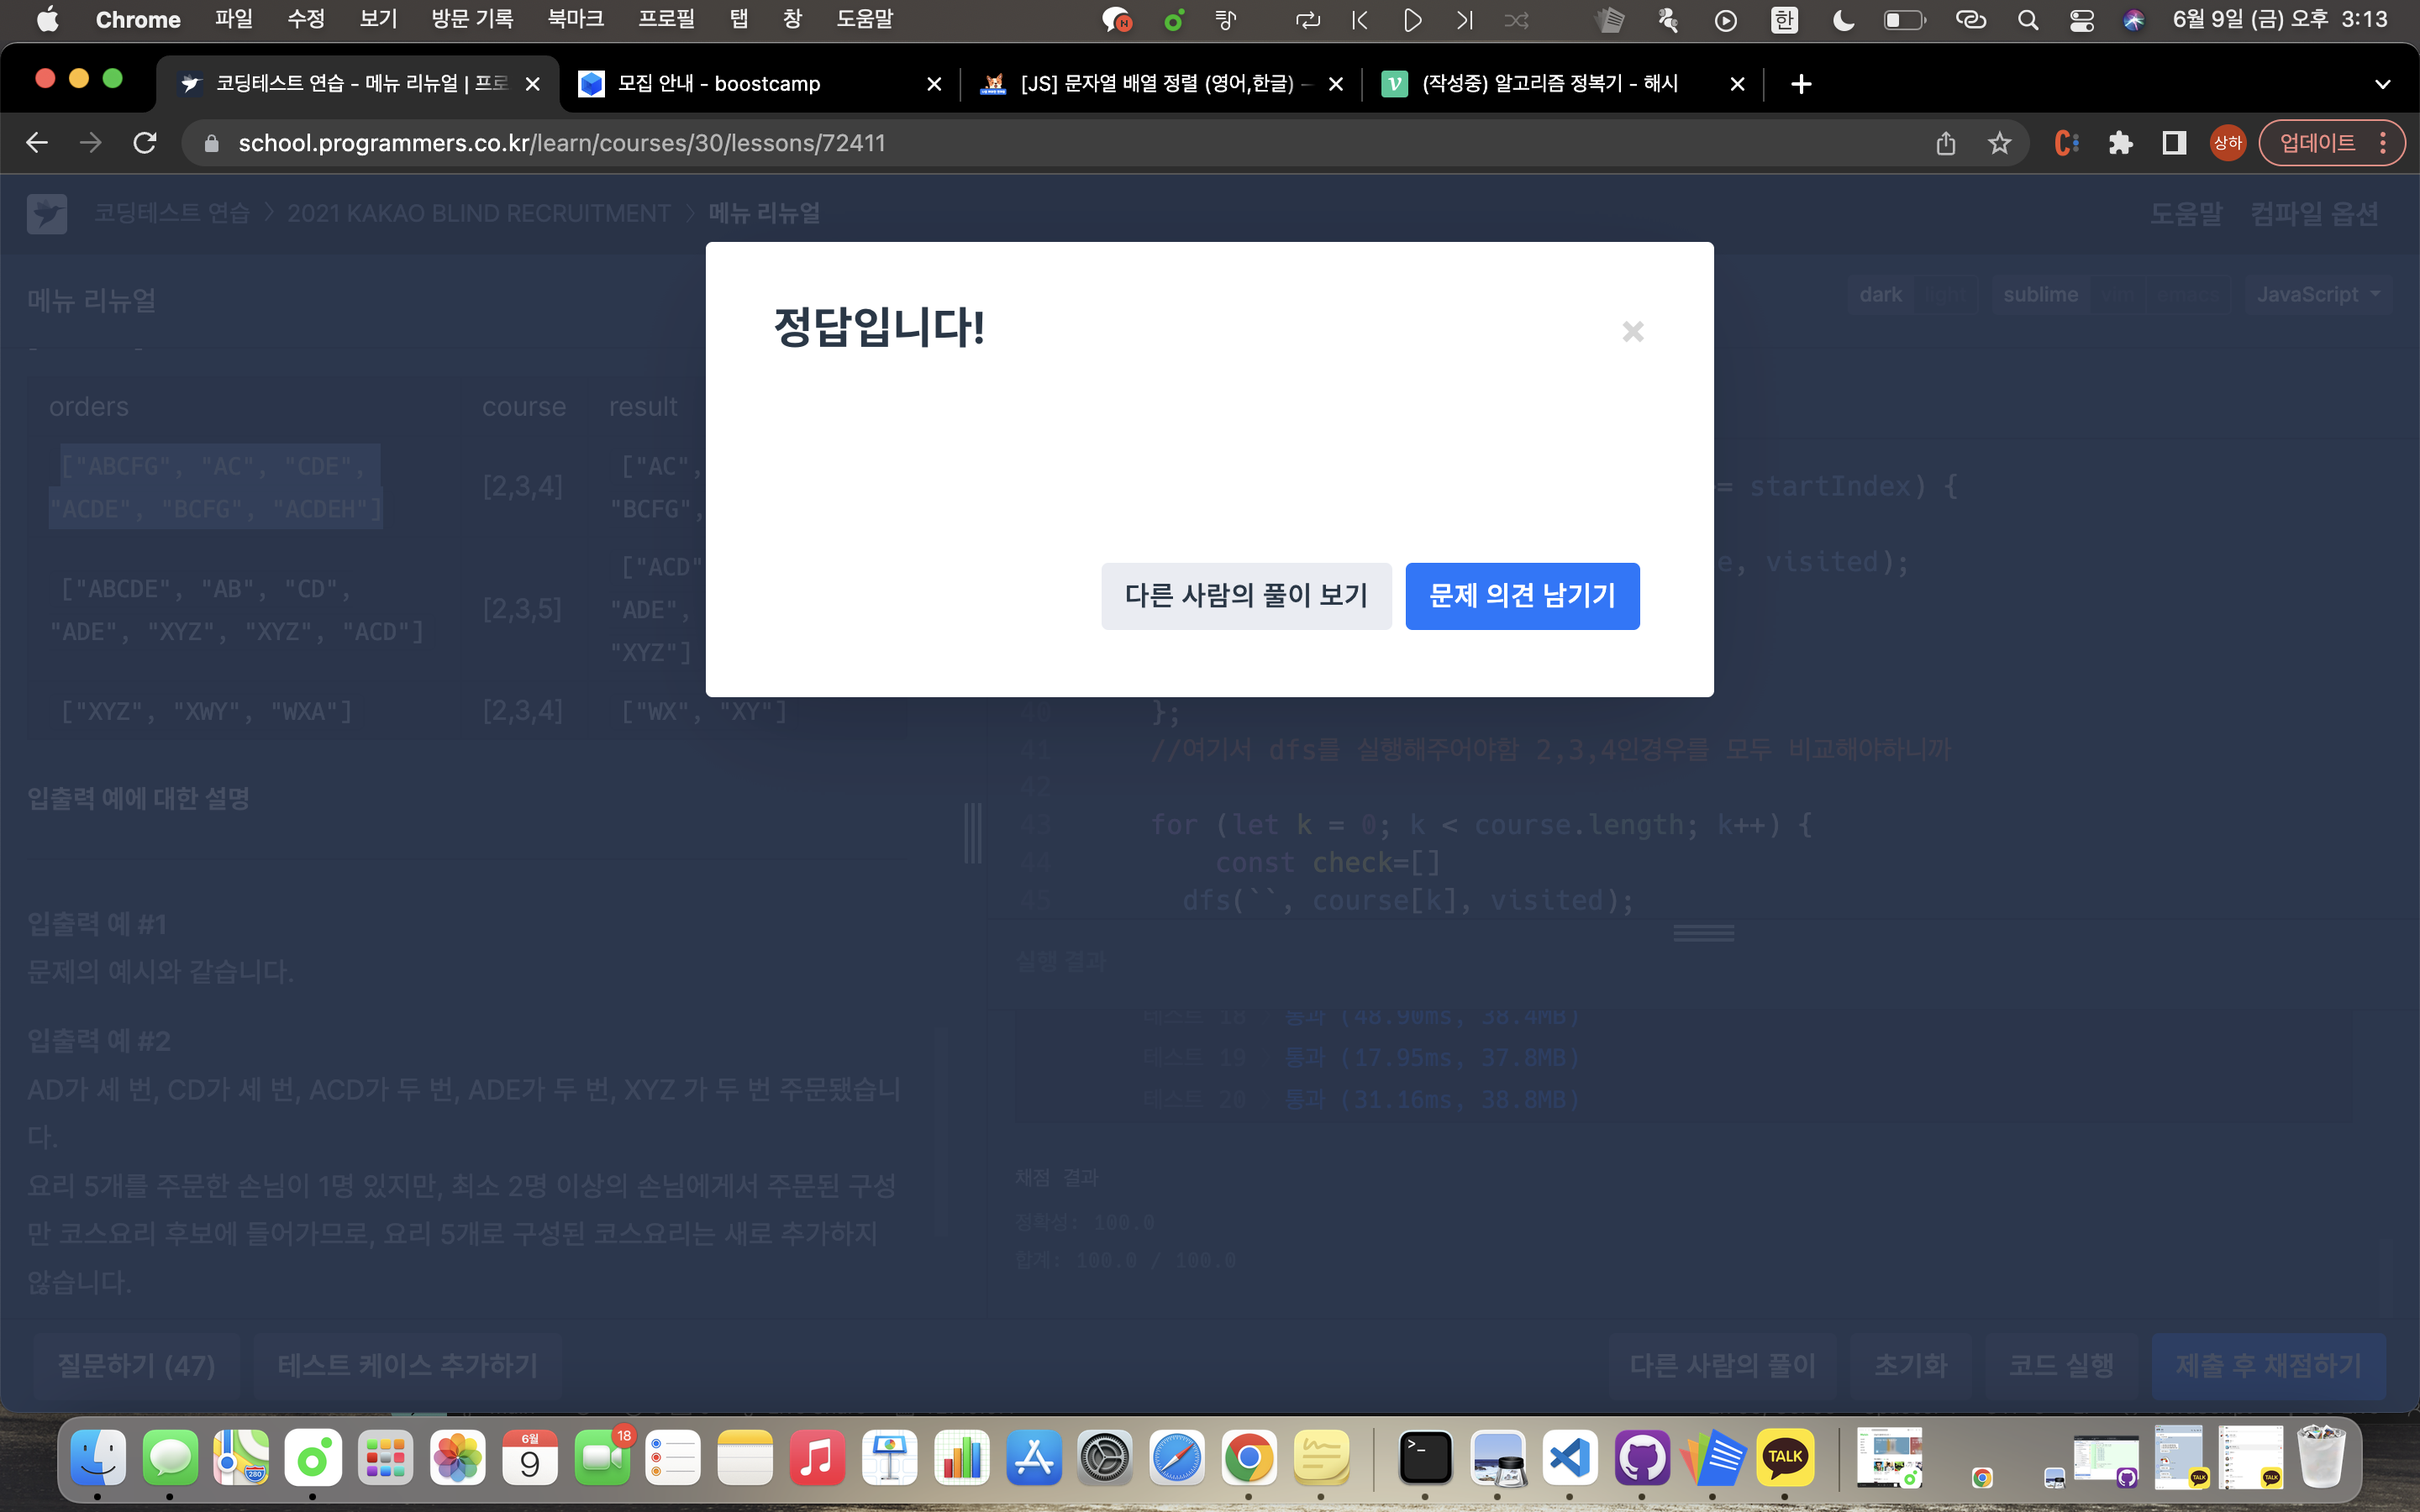Open the JavaScript language dropdown

[x=2317, y=294]
